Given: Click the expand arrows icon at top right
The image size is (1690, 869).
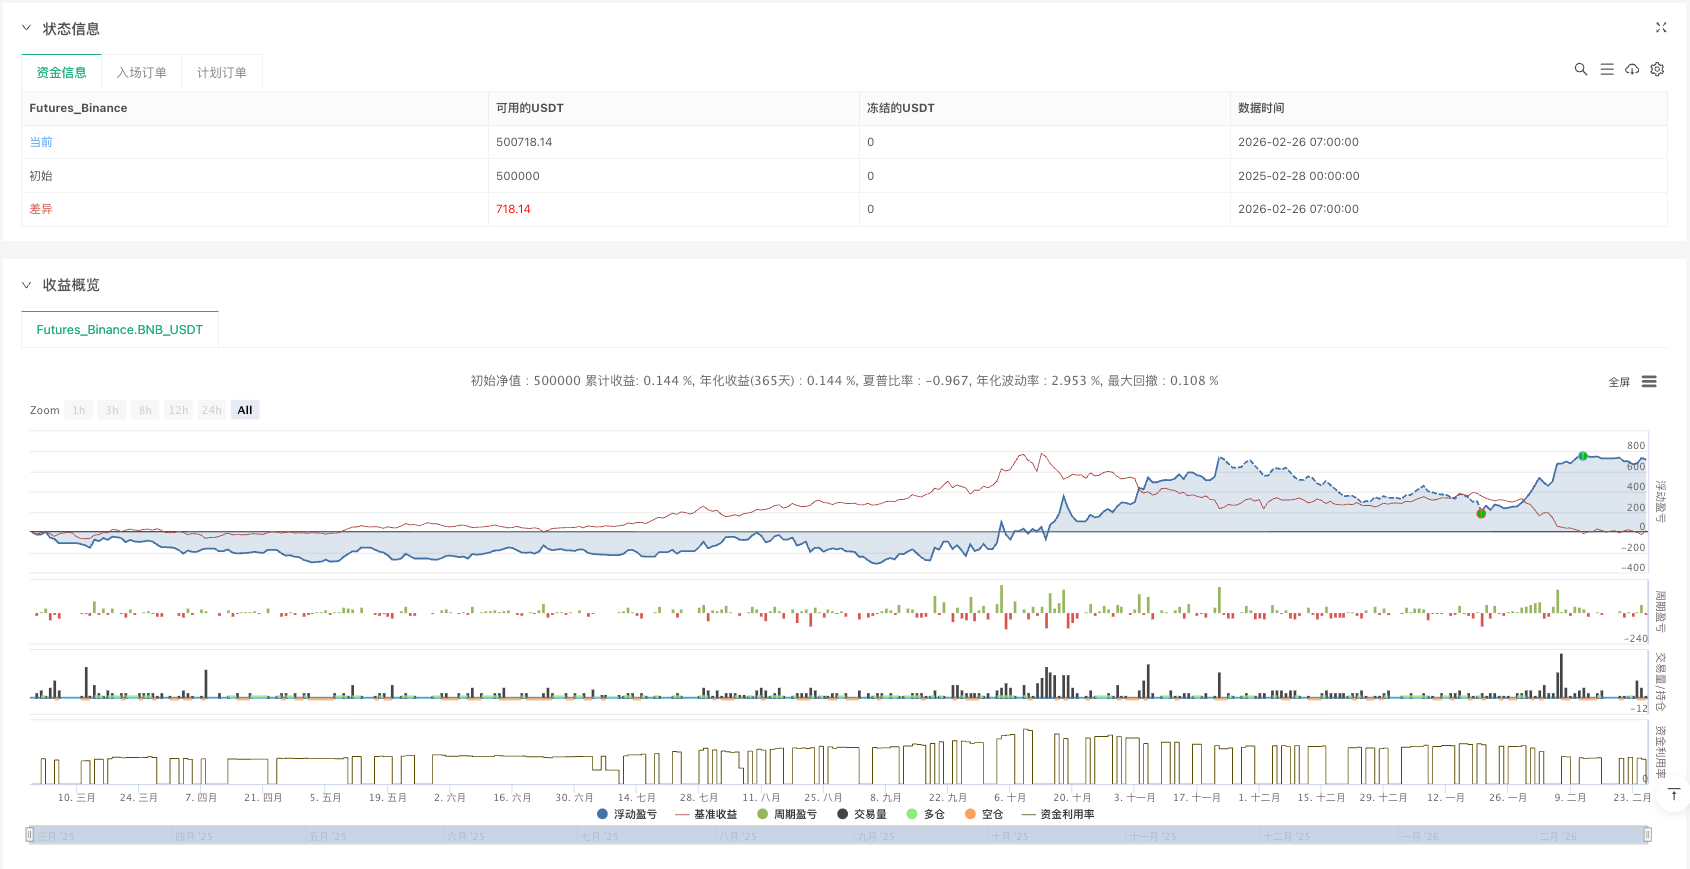Looking at the screenshot, I should tap(1661, 28).
